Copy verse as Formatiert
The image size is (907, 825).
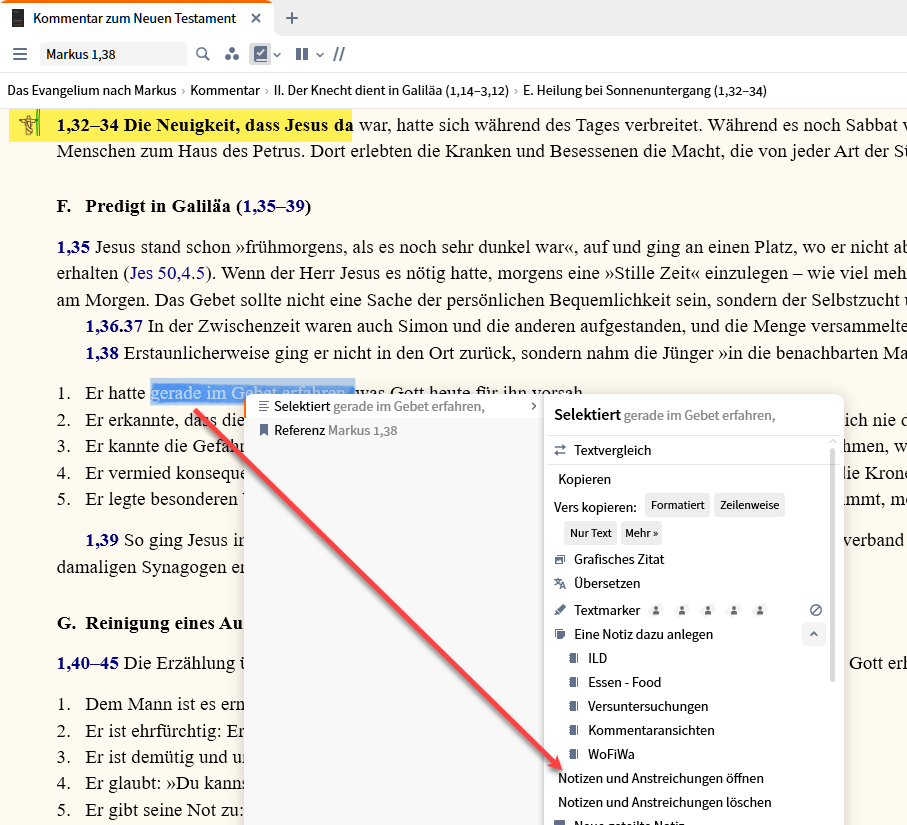(677, 505)
